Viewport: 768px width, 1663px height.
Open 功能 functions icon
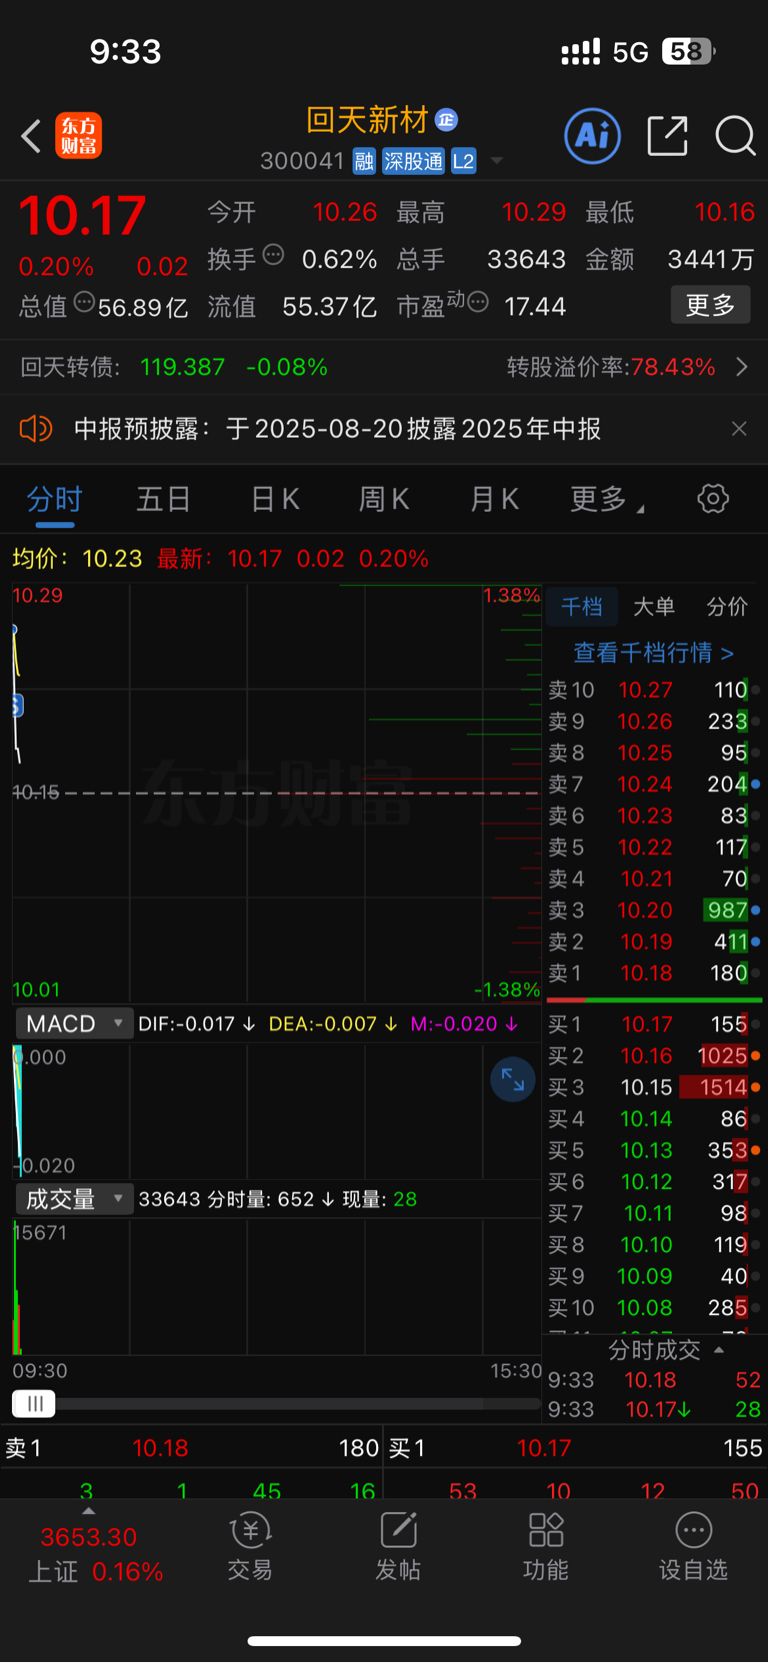click(546, 1546)
